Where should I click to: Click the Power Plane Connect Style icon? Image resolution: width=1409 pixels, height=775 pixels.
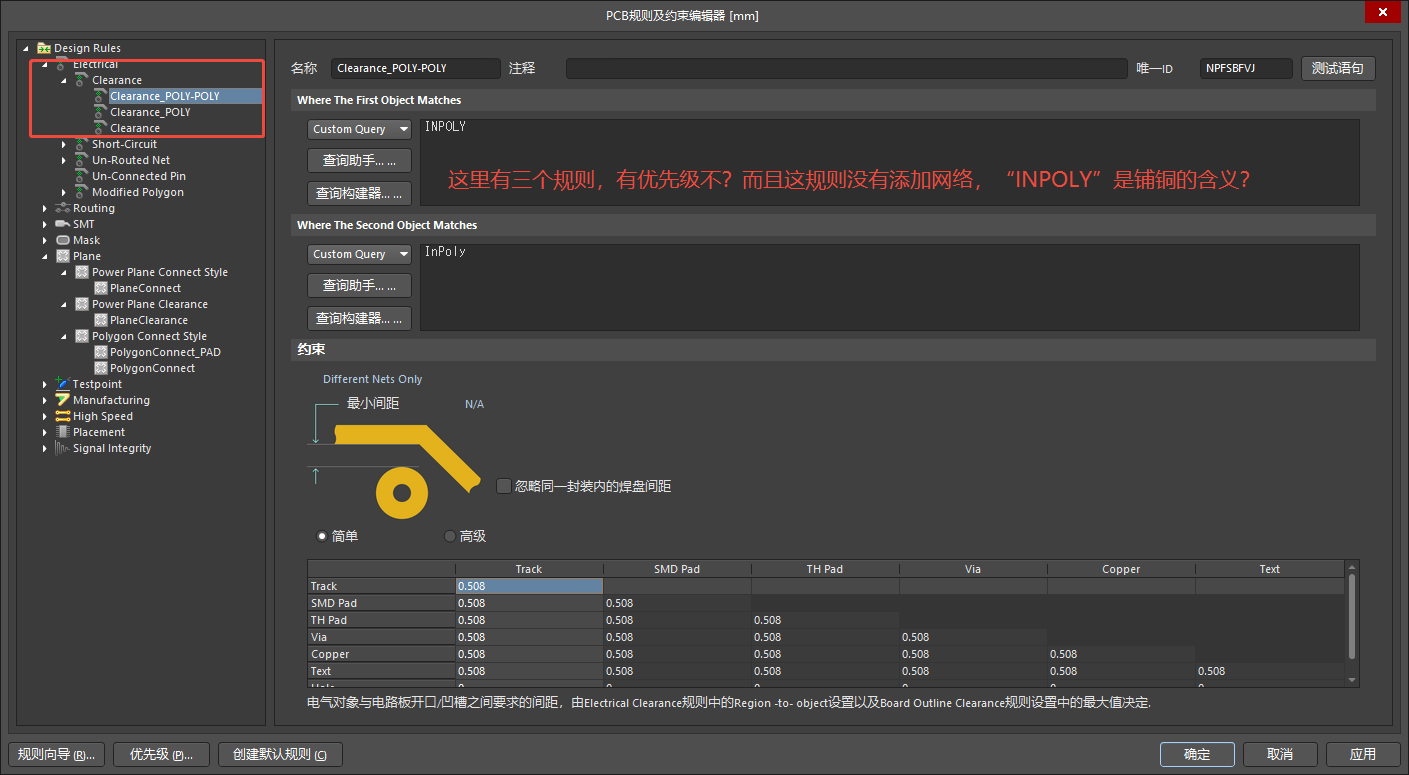click(x=82, y=272)
